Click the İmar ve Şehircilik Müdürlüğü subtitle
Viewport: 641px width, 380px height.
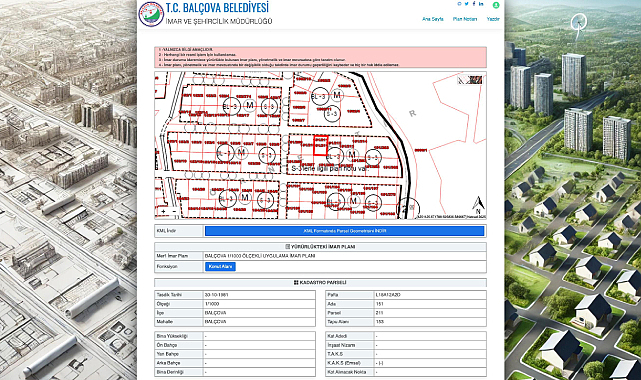pyautogui.click(x=219, y=21)
